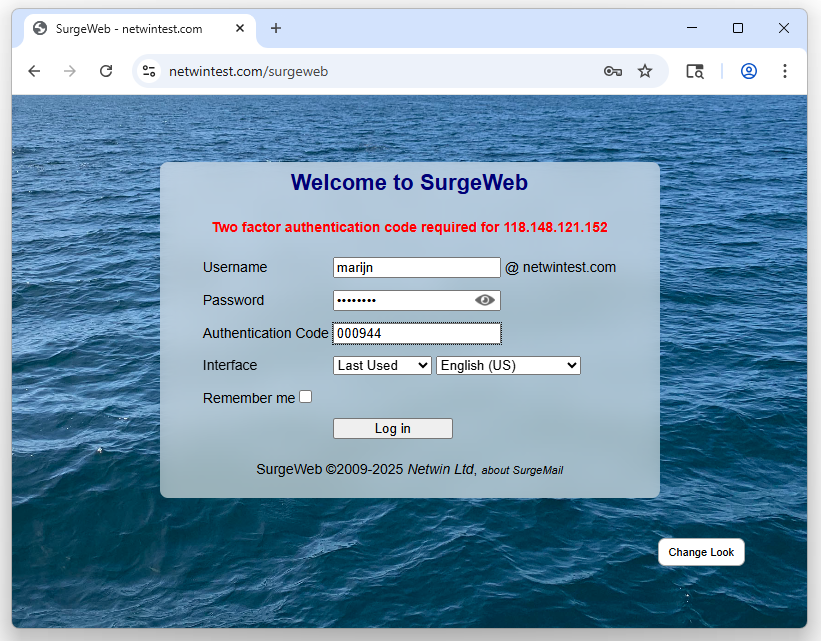The width and height of the screenshot is (821, 641).
Task: Open the Chrome profile avatar icon
Action: (749, 71)
